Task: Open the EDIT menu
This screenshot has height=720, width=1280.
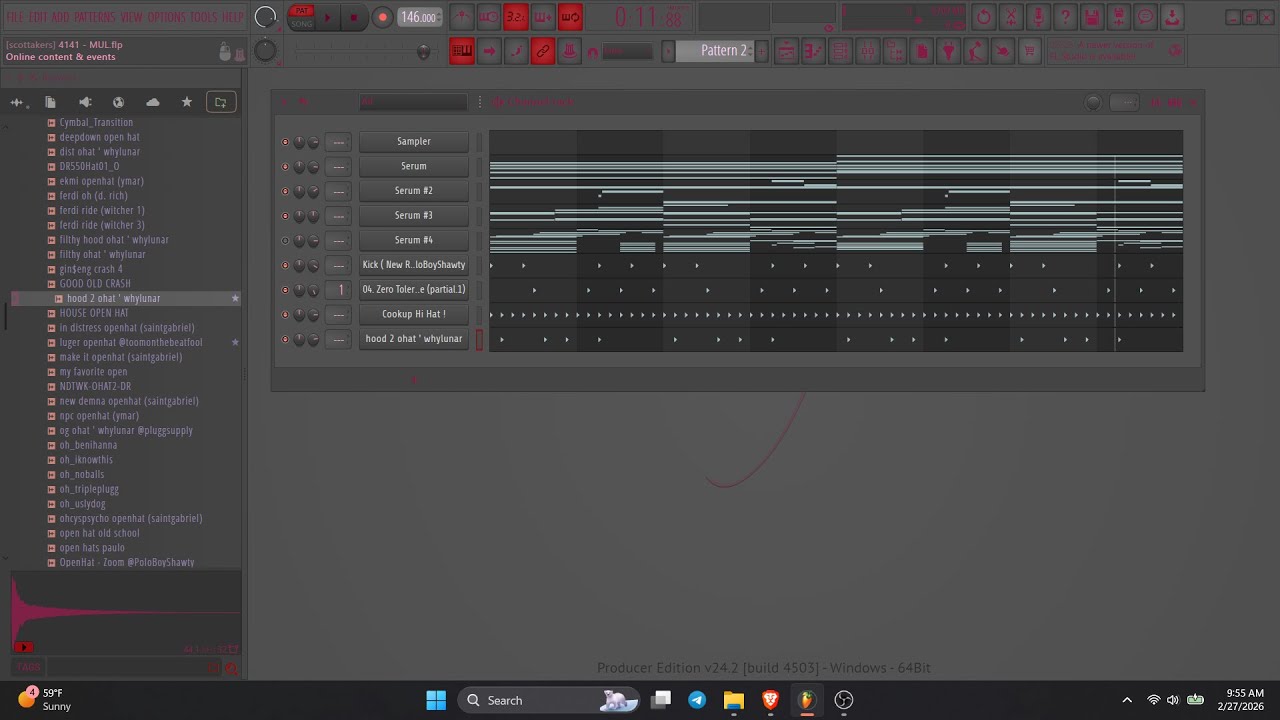Action: tap(38, 17)
